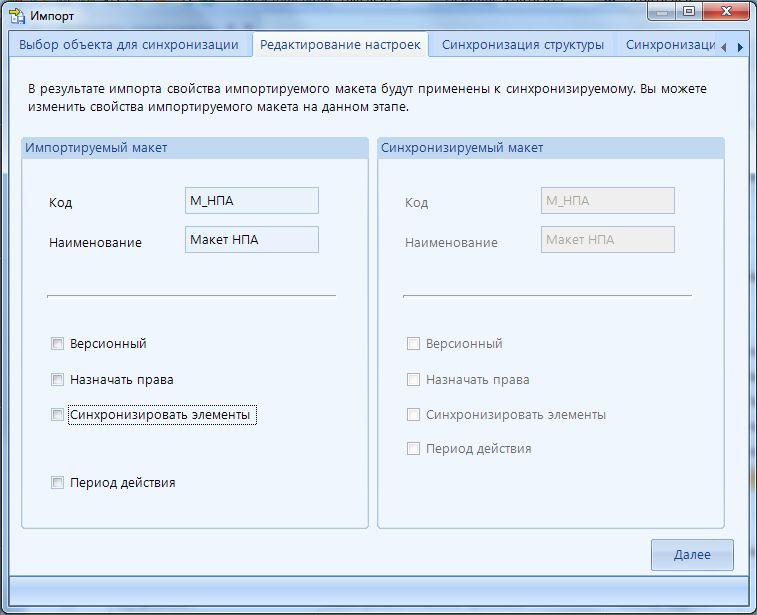757x615 pixels.
Task: Switch to the Синхронизация структуры tab
Action: coord(522,45)
